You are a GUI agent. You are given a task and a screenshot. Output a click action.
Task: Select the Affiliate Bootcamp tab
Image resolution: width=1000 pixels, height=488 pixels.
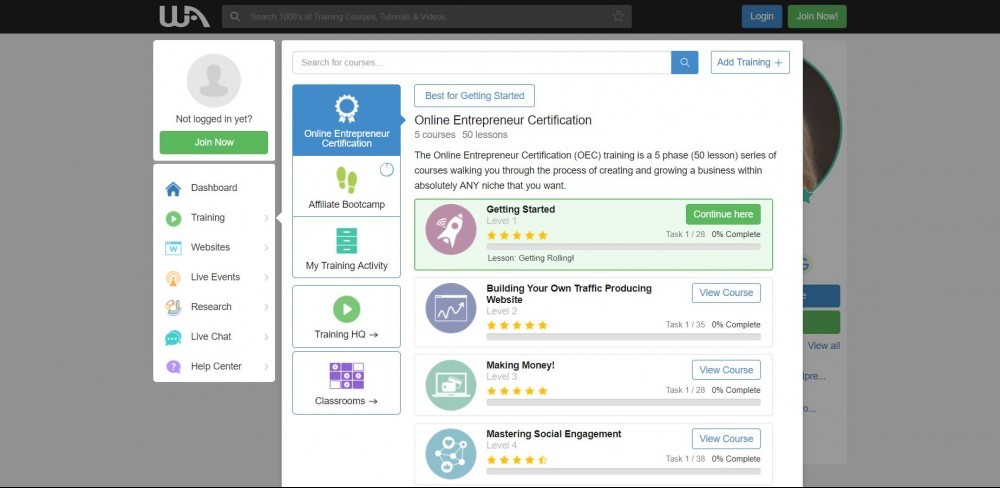tap(346, 186)
